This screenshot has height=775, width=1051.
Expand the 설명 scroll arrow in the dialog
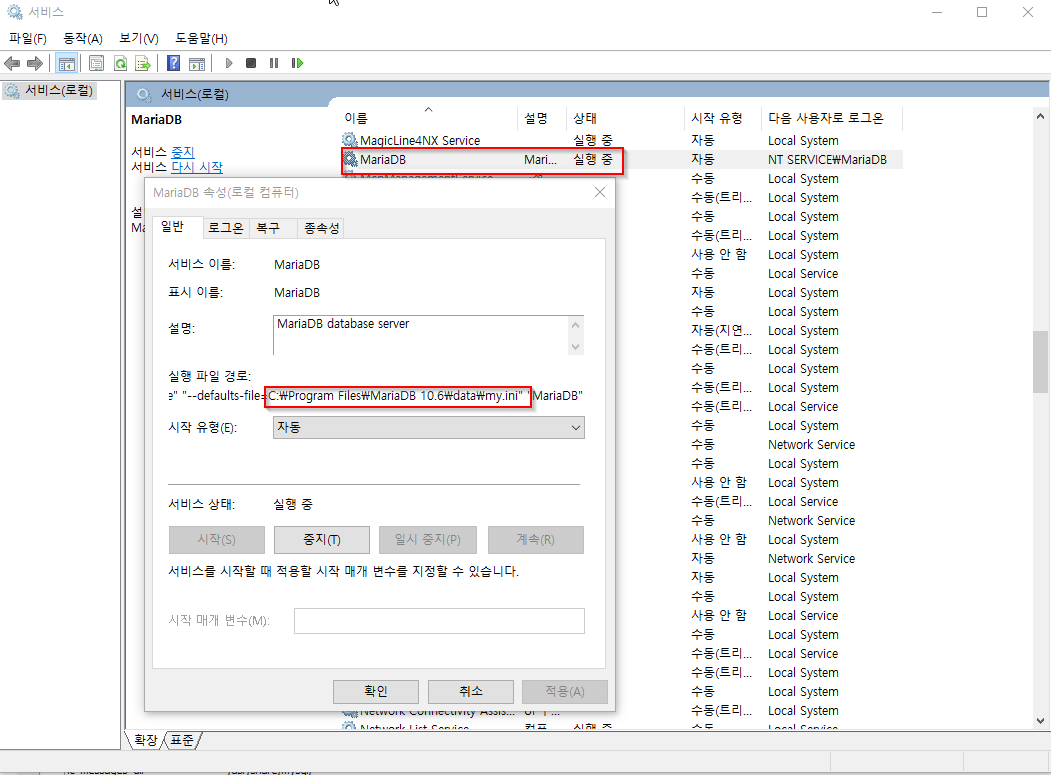(576, 324)
